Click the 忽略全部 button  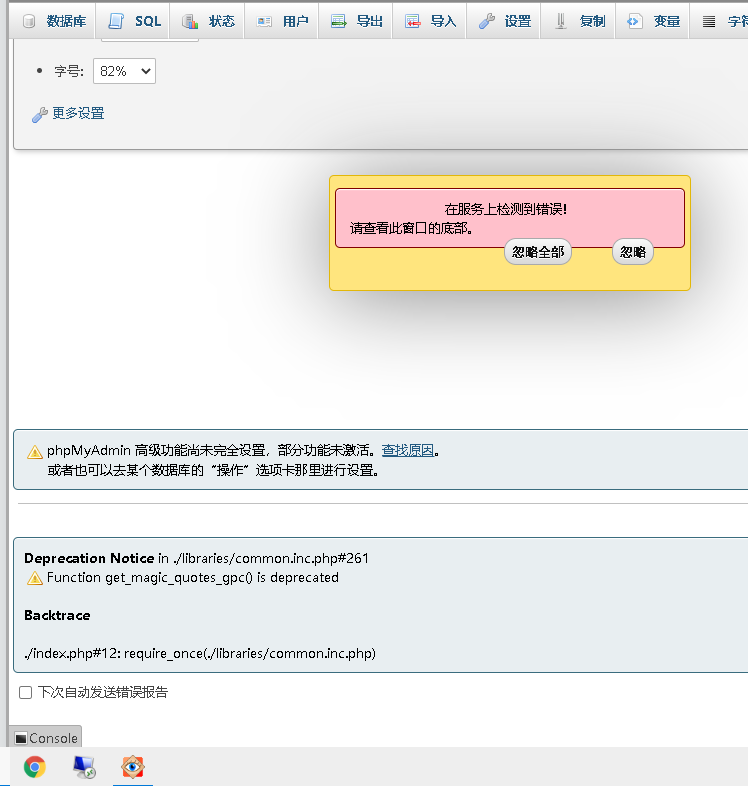(538, 252)
